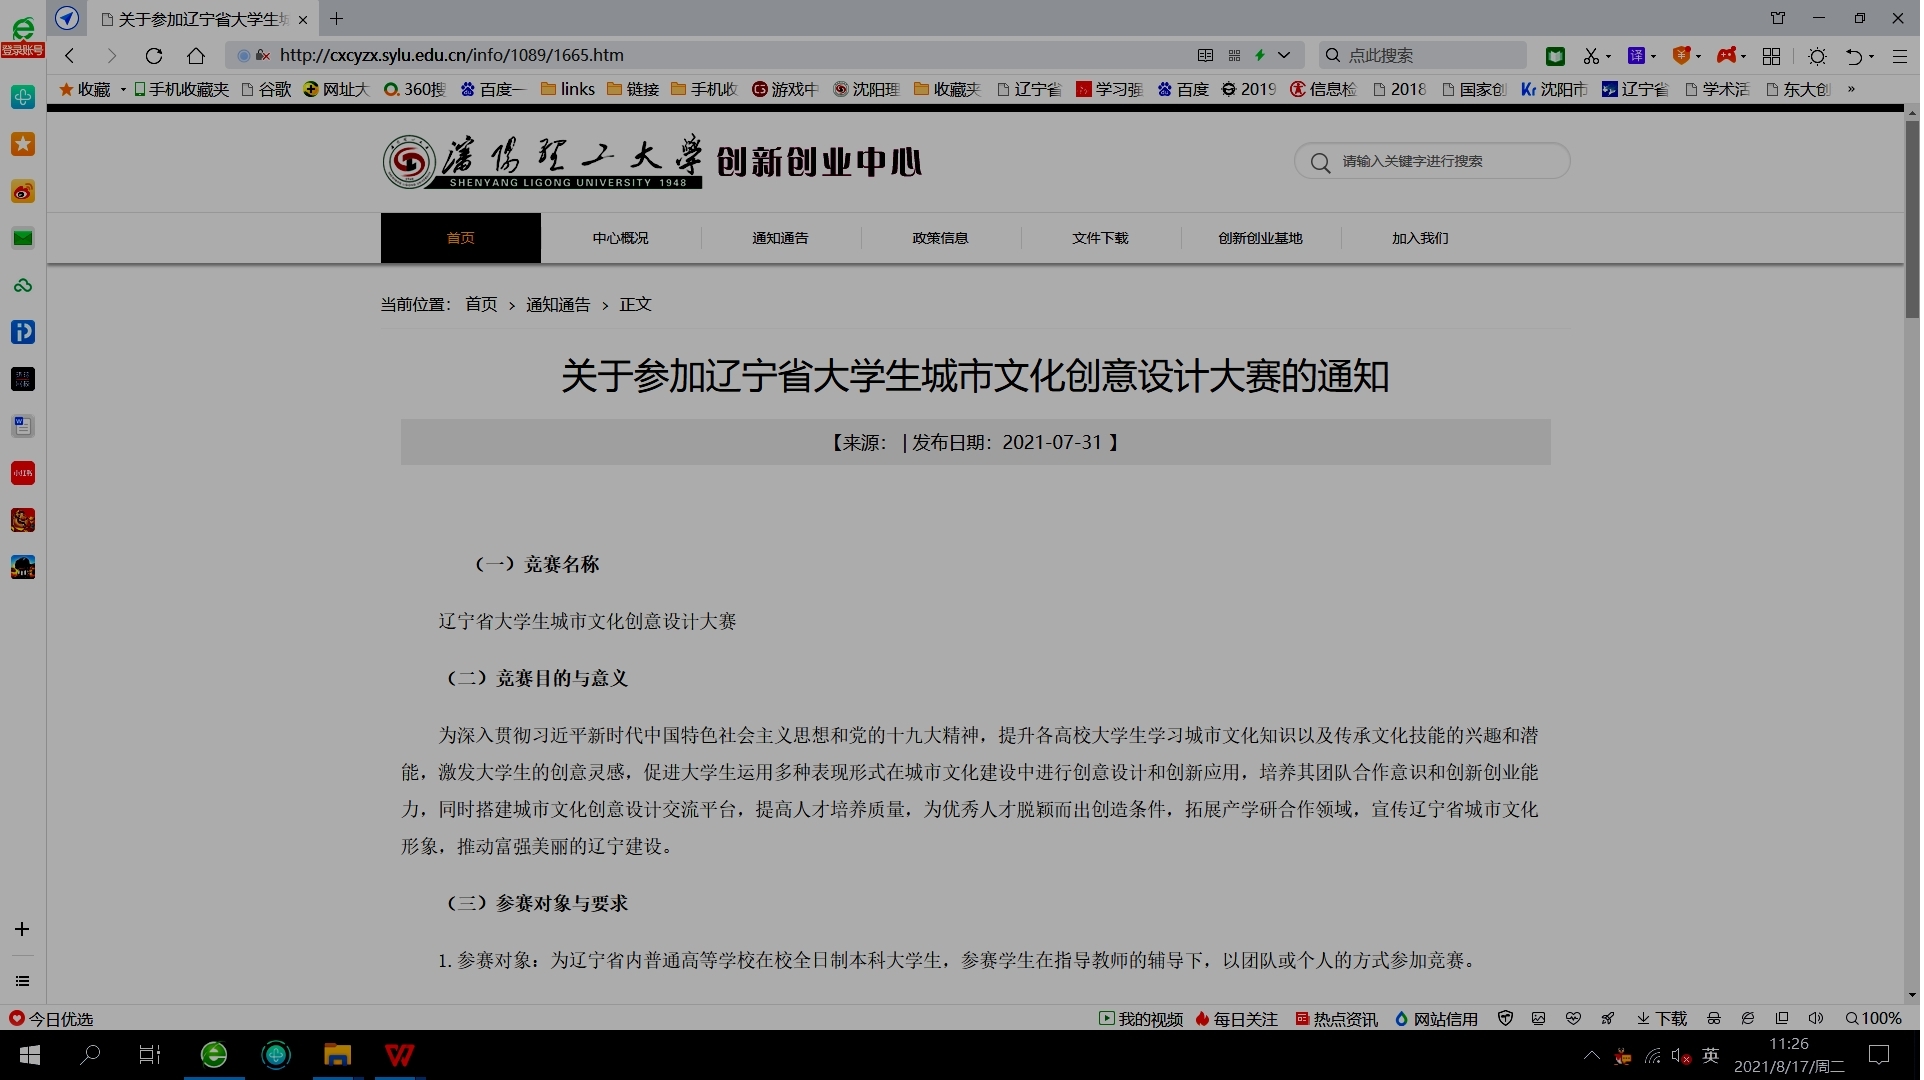
Task: Click the 首页 breadcrumb link
Action: coord(481,305)
